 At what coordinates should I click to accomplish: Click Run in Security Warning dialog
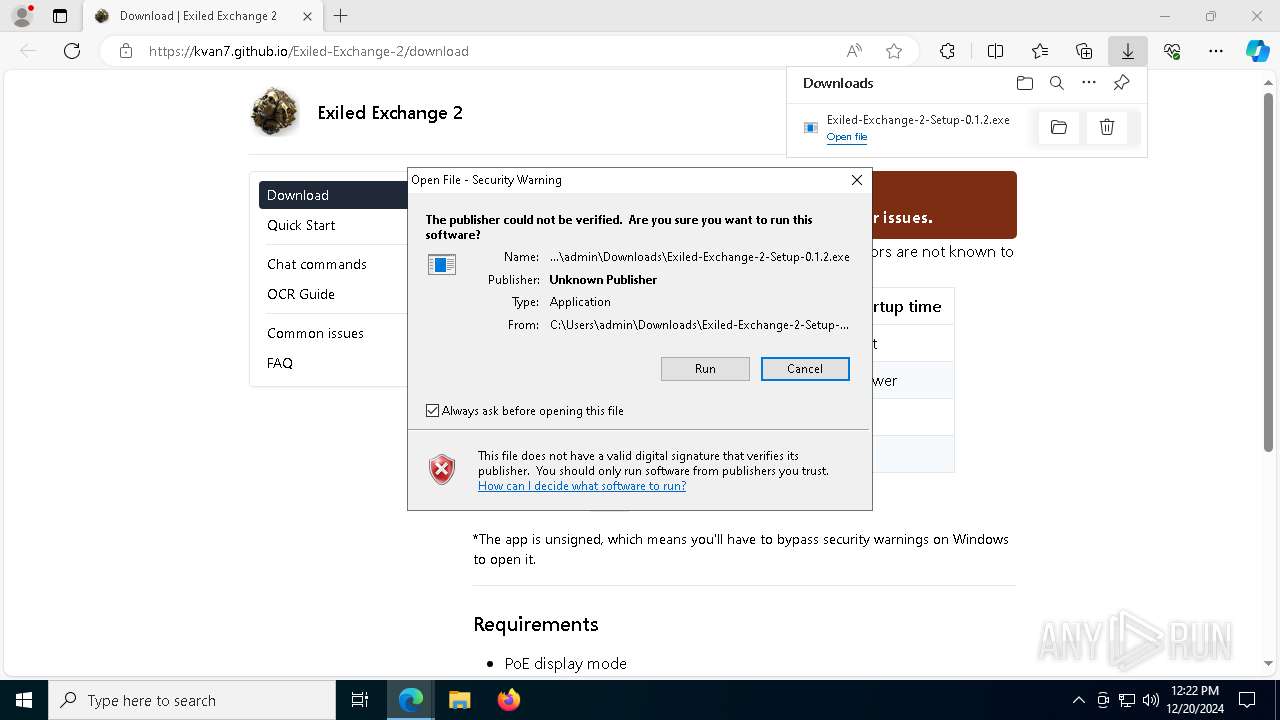(705, 369)
